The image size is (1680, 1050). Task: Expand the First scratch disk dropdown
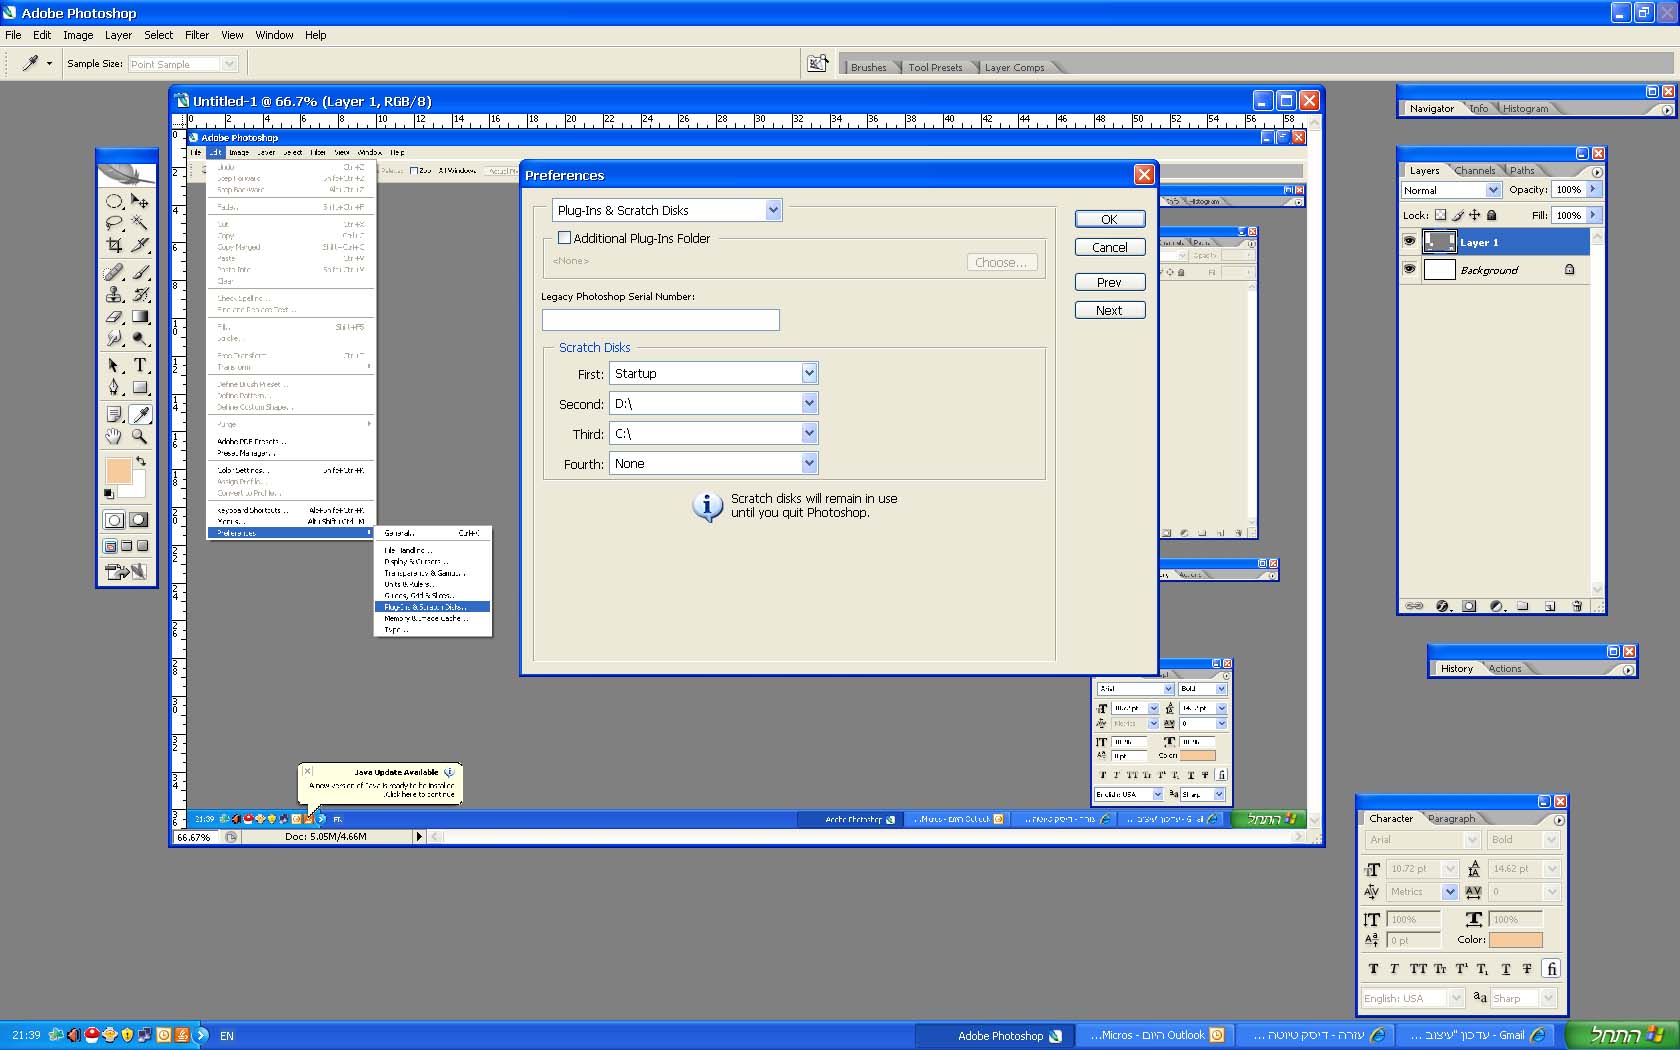[810, 373]
